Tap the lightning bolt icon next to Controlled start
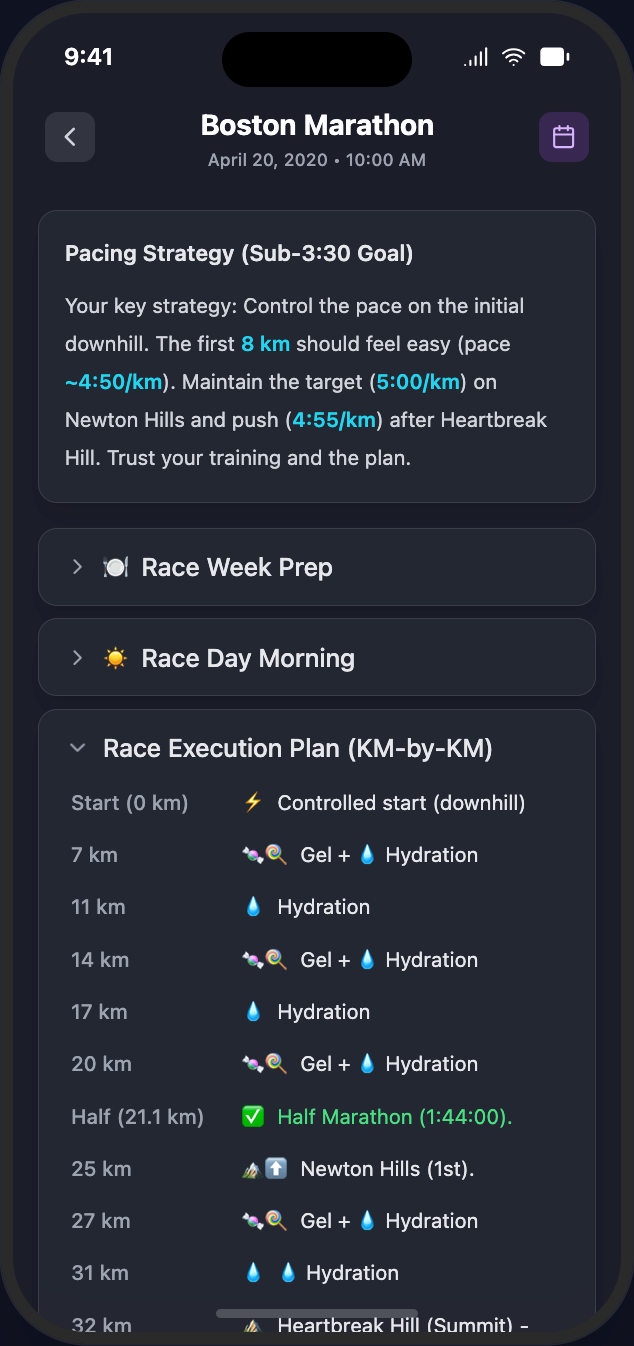 [x=253, y=802]
